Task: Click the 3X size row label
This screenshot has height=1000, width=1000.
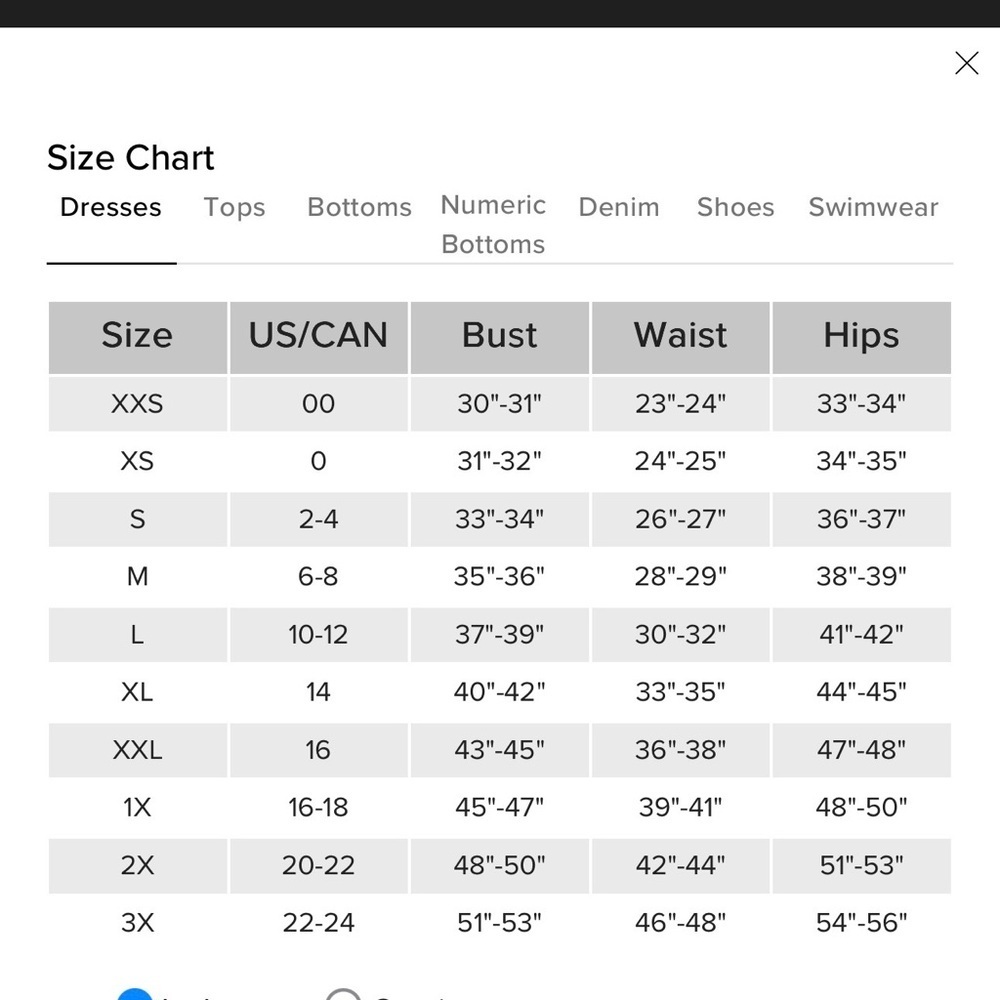Action: click(137, 923)
